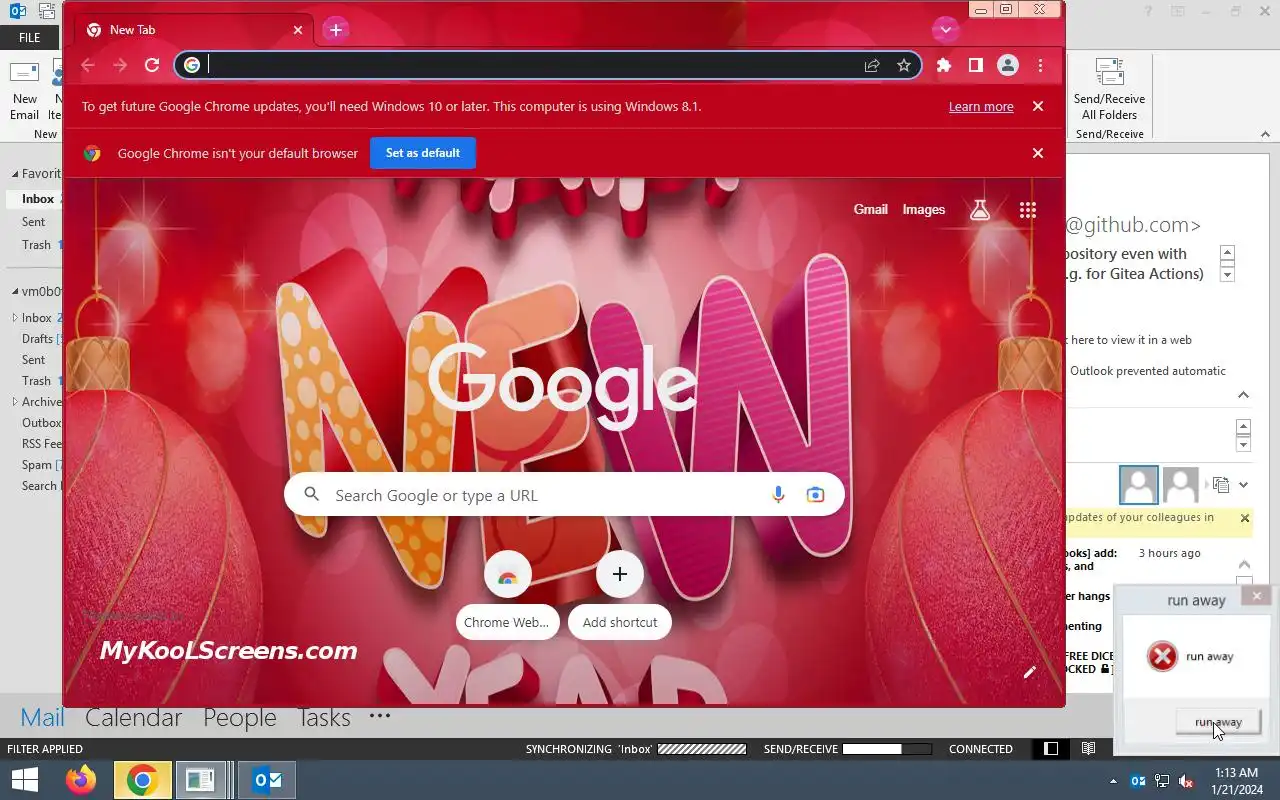Open Chrome from the taskbar
This screenshot has width=1280, height=800.
tap(143, 780)
